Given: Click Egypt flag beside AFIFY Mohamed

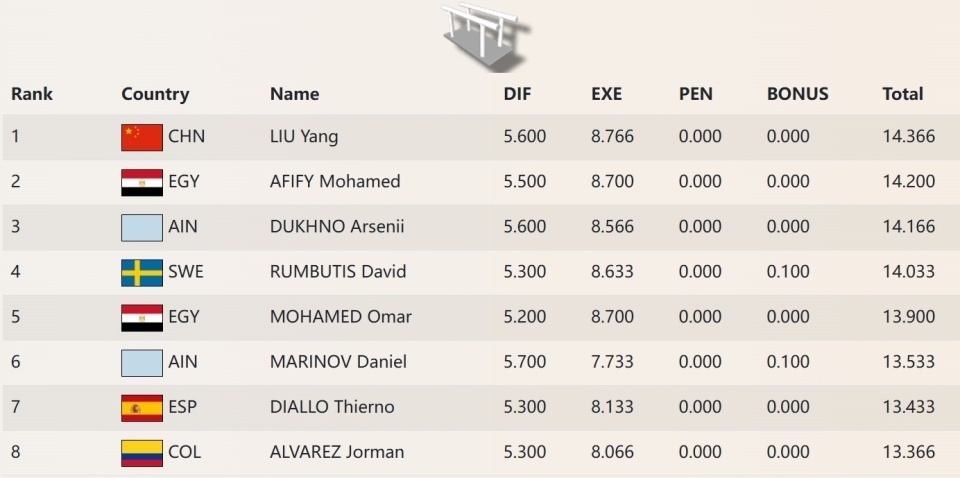Looking at the screenshot, I should pos(141,182).
